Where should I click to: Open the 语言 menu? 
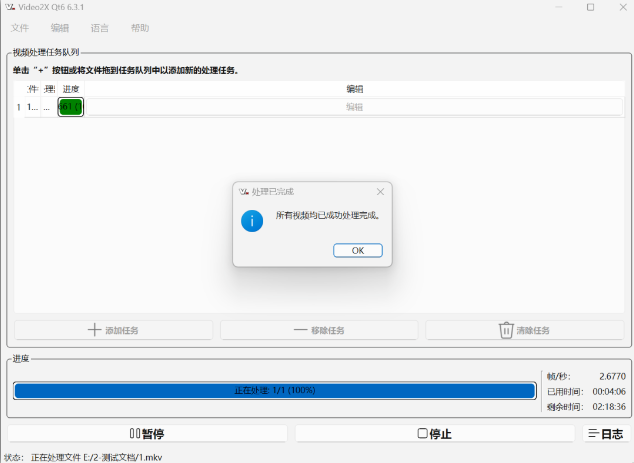[100, 28]
